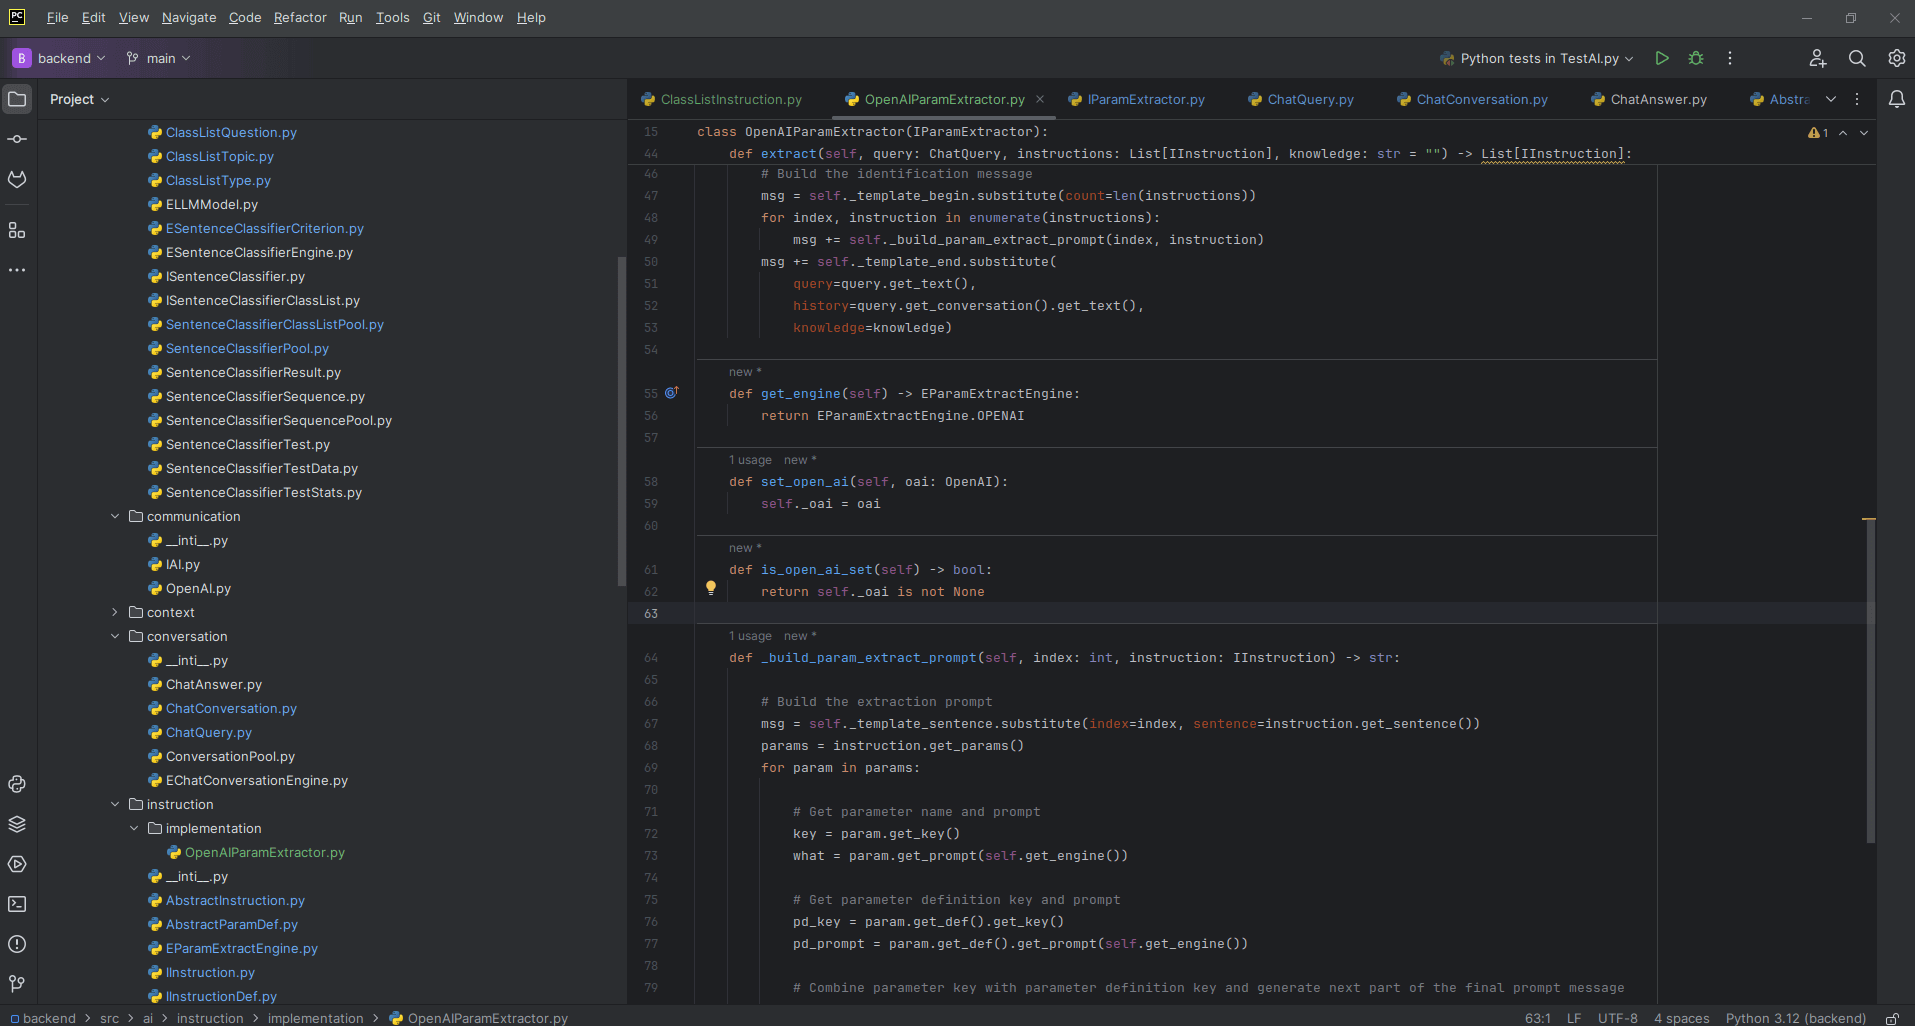The height and width of the screenshot is (1026, 1915).
Task: Expand the context folder
Action: click(x=115, y=612)
